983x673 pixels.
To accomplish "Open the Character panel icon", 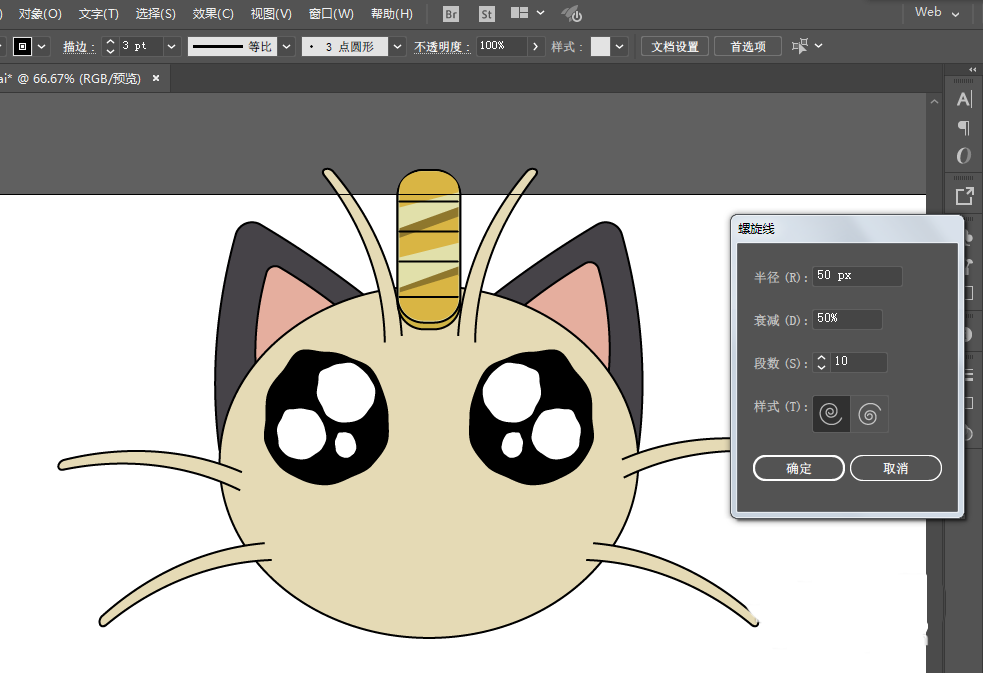I will point(963,99).
